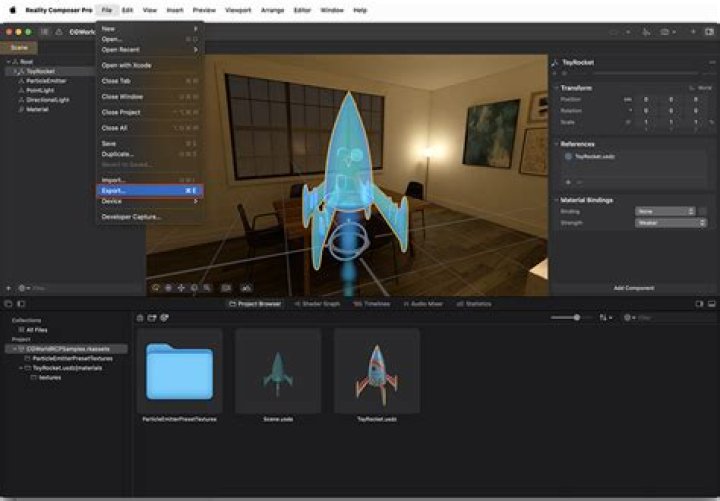Screen dimensions: 720x501
Task: Open the hierarchy filter options dropdown
Action: pos(23,288)
